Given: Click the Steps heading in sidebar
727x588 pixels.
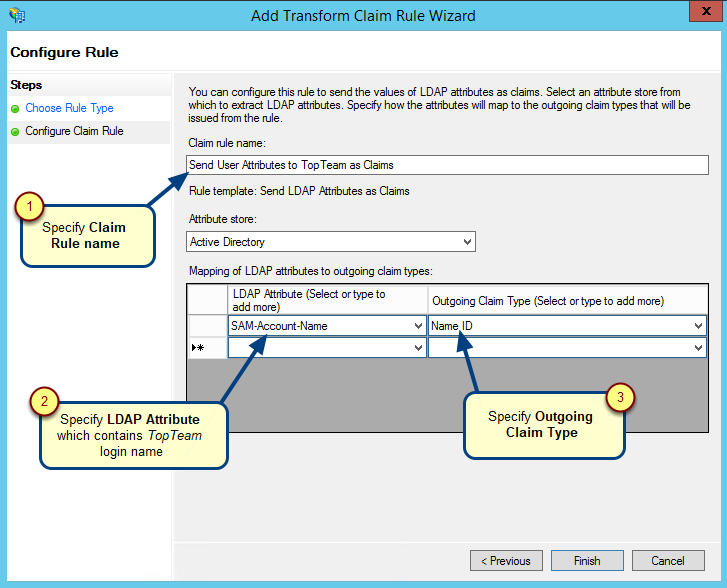Looking at the screenshot, I should pos(26,85).
